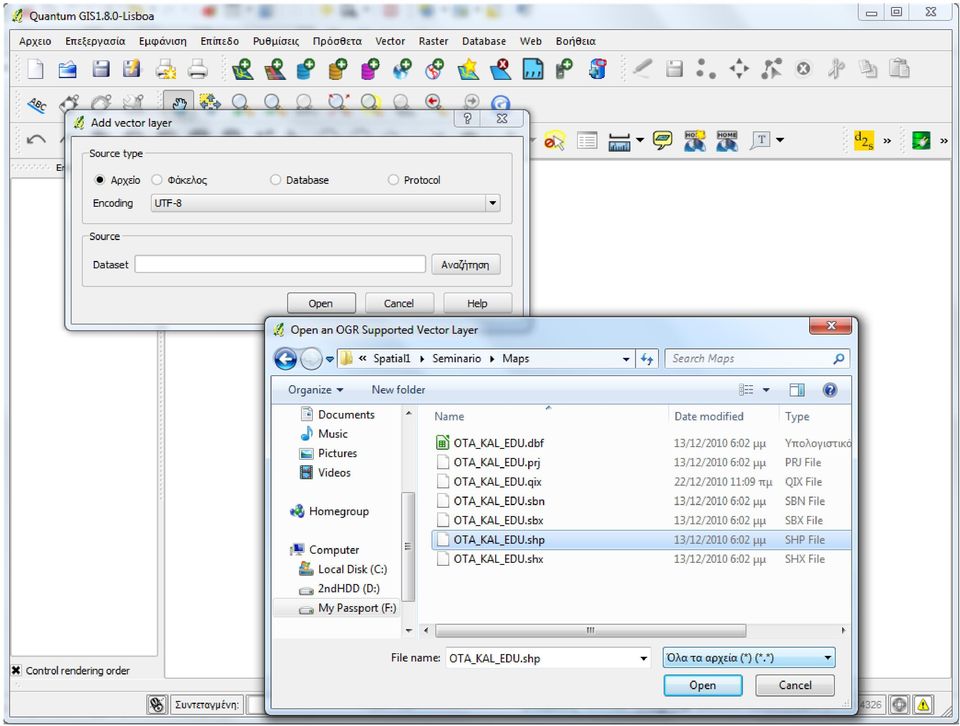
Task: Expand the Measure tool dropdown arrow
Action: [640, 140]
